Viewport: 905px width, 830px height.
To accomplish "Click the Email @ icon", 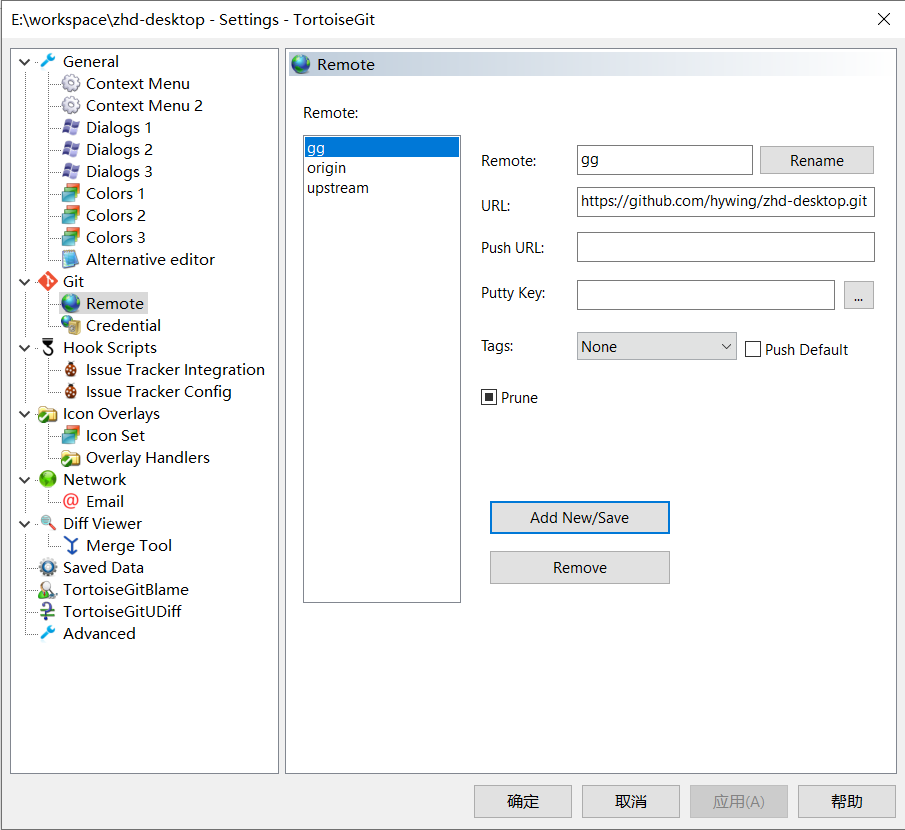I will coord(71,501).
